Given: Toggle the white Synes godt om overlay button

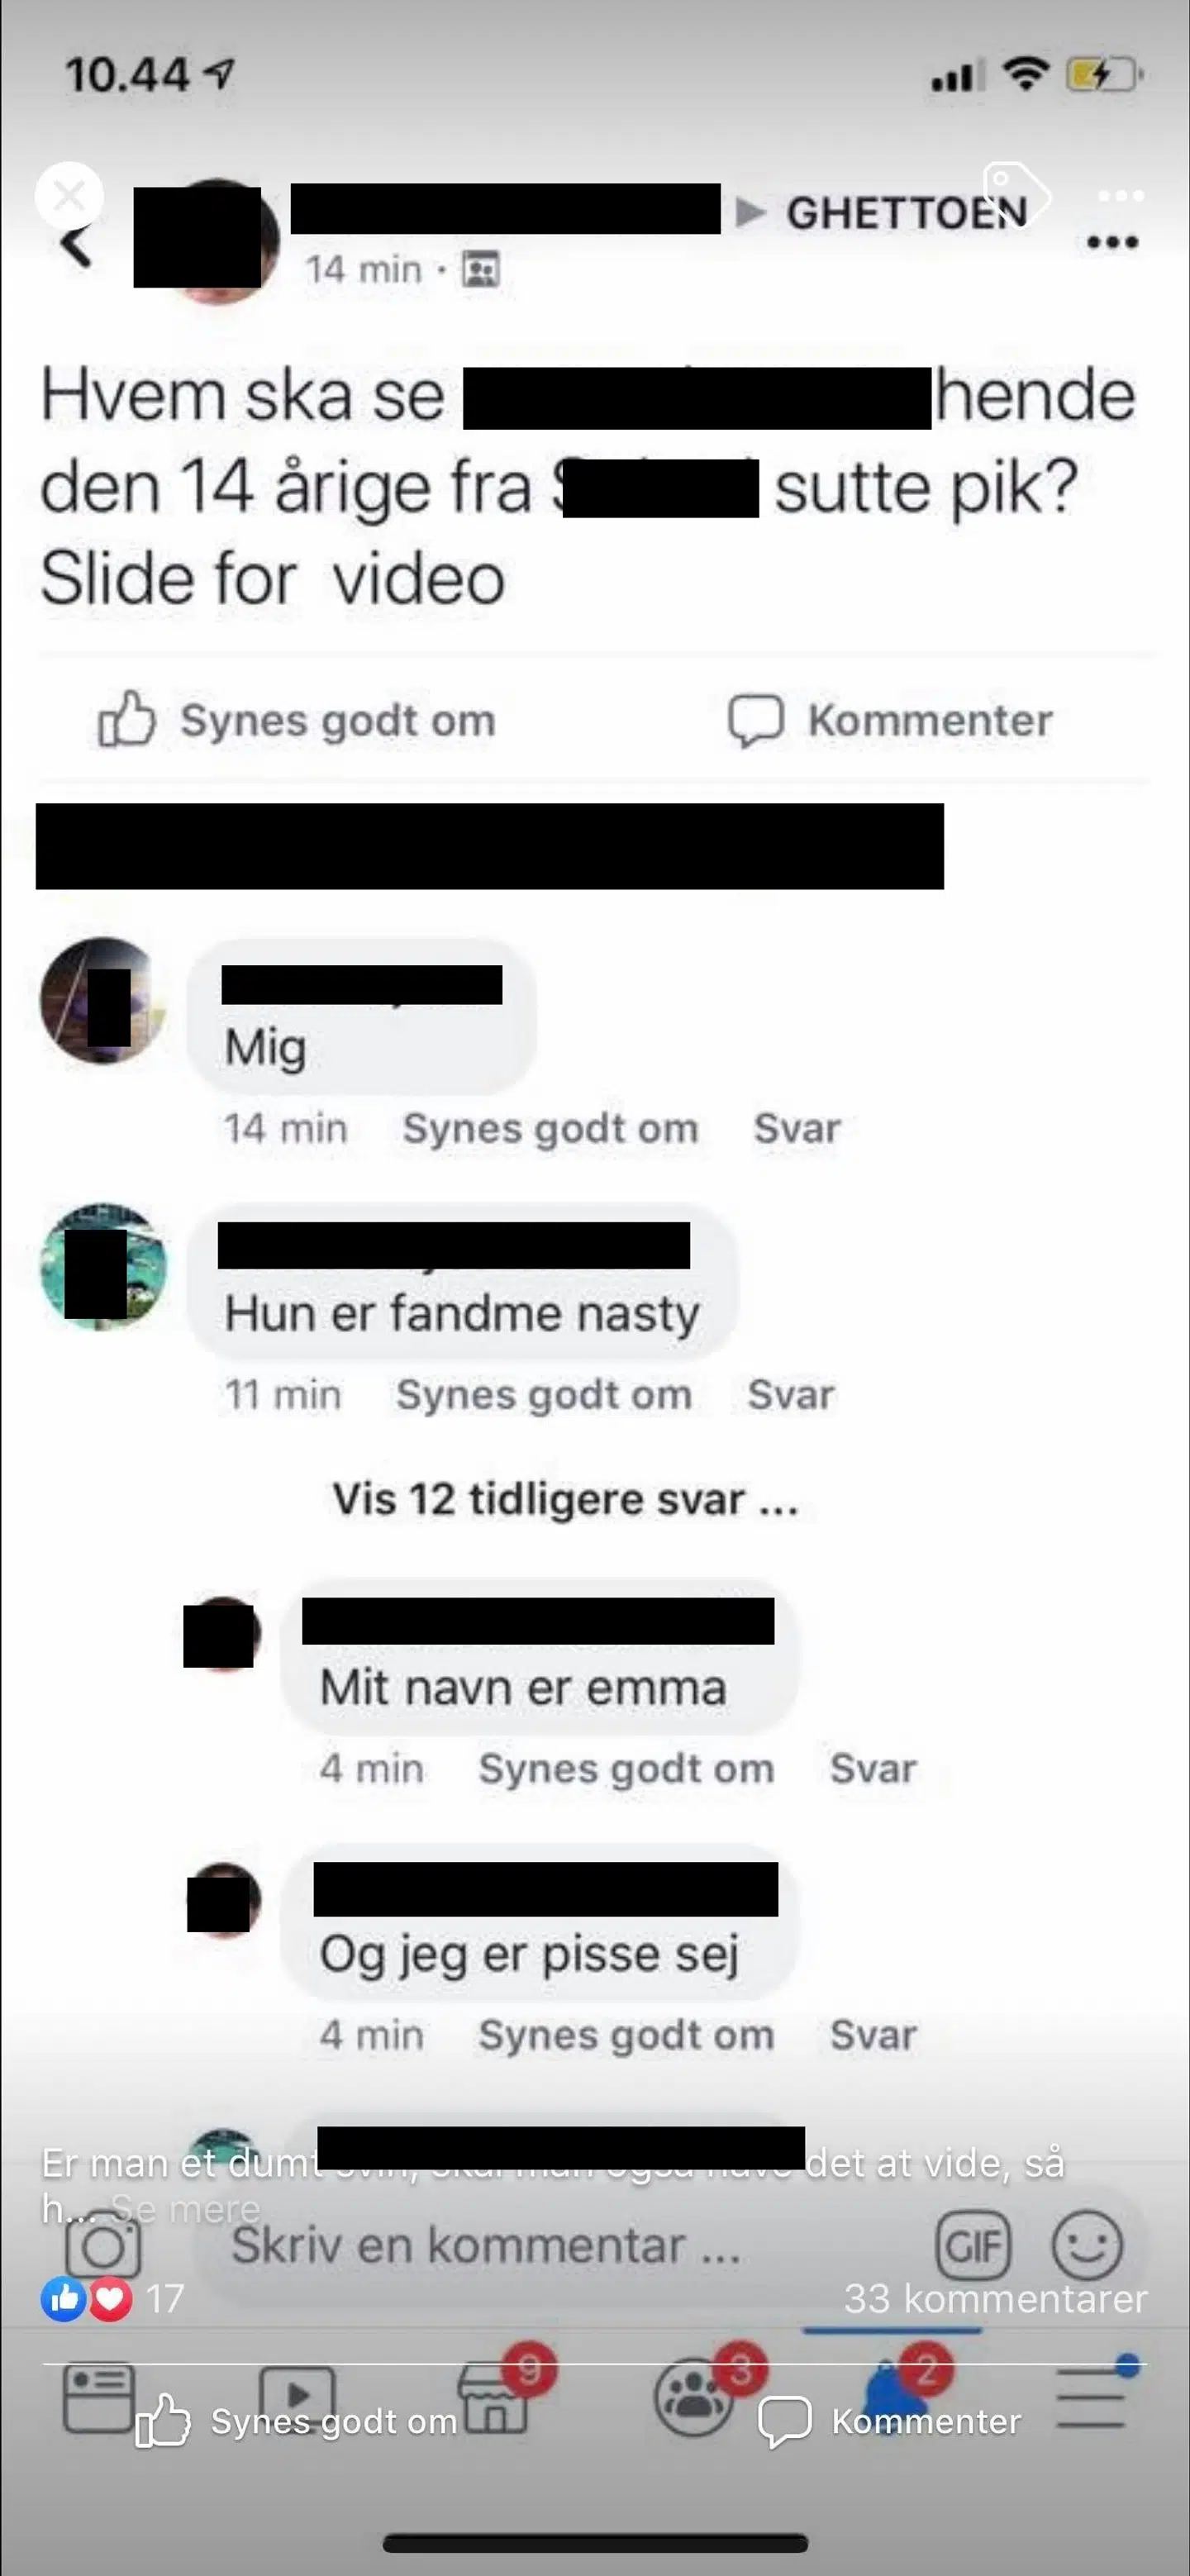Looking at the screenshot, I should tap(297, 2421).
